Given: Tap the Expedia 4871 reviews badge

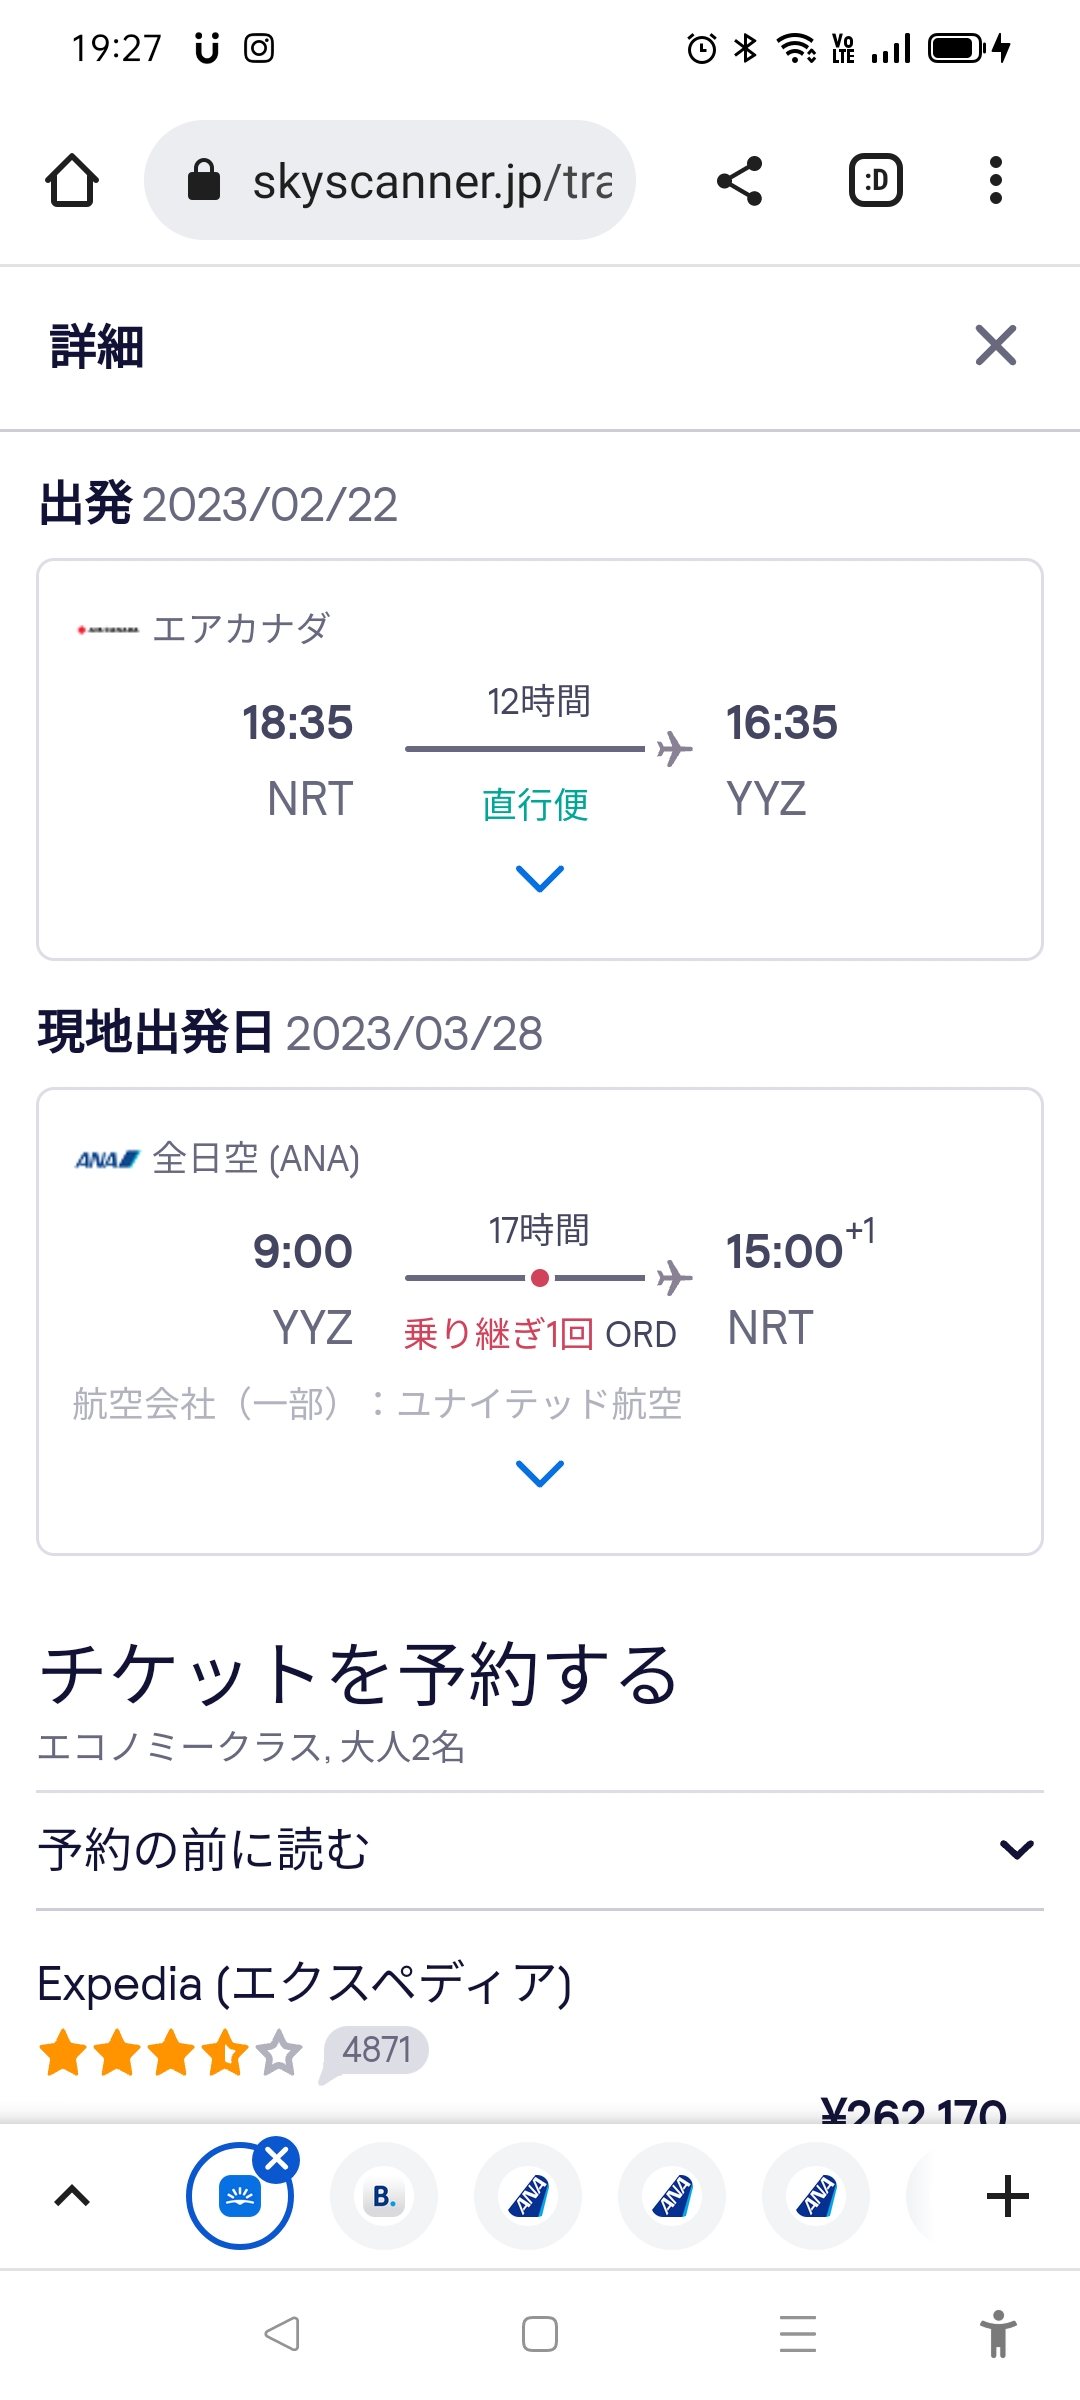Looking at the screenshot, I should 376,2050.
